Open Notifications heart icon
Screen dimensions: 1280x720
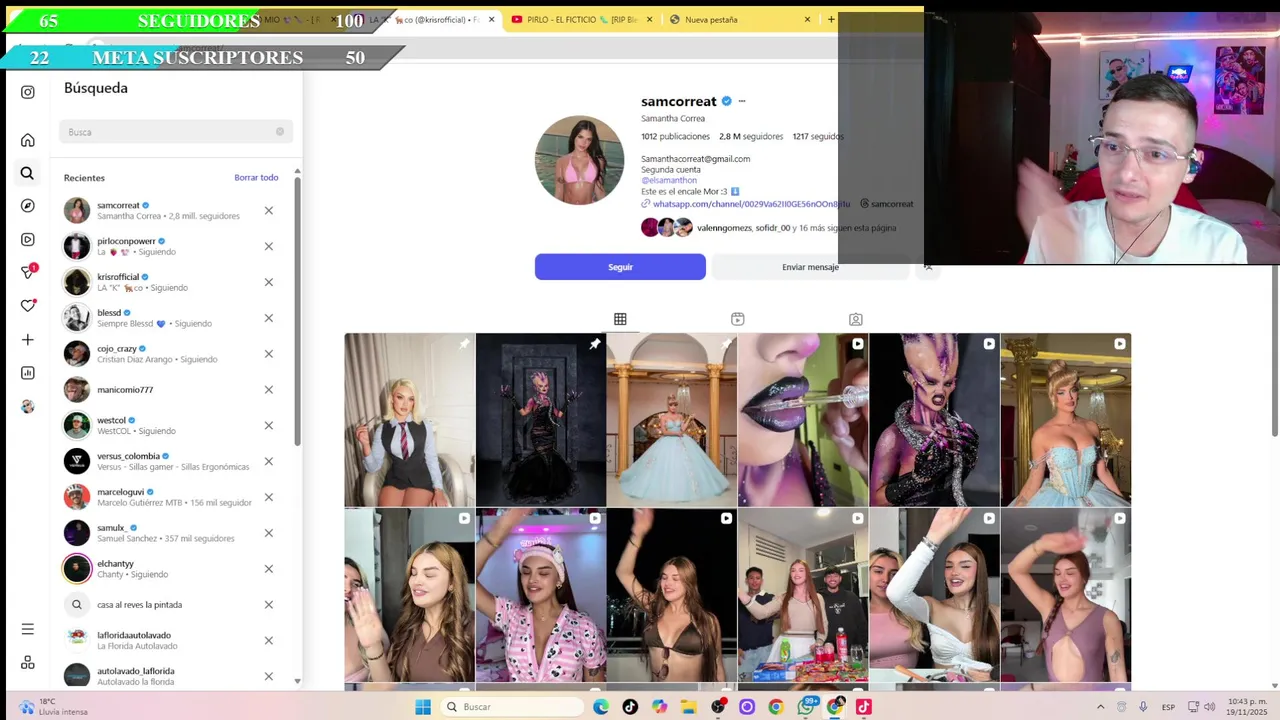[x=28, y=305]
